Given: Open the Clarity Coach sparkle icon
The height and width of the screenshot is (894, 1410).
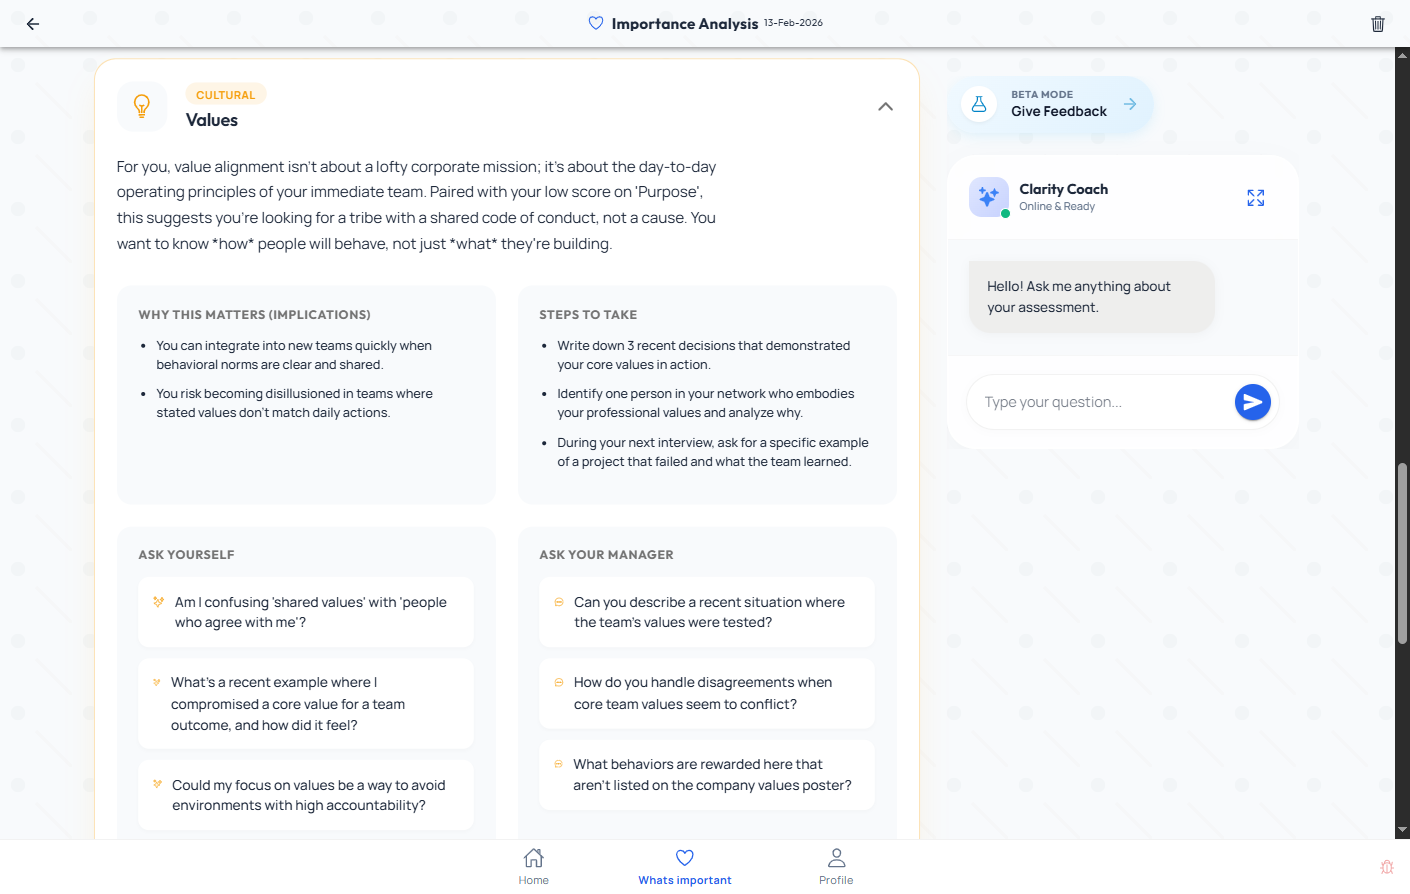Looking at the screenshot, I should (988, 197).
